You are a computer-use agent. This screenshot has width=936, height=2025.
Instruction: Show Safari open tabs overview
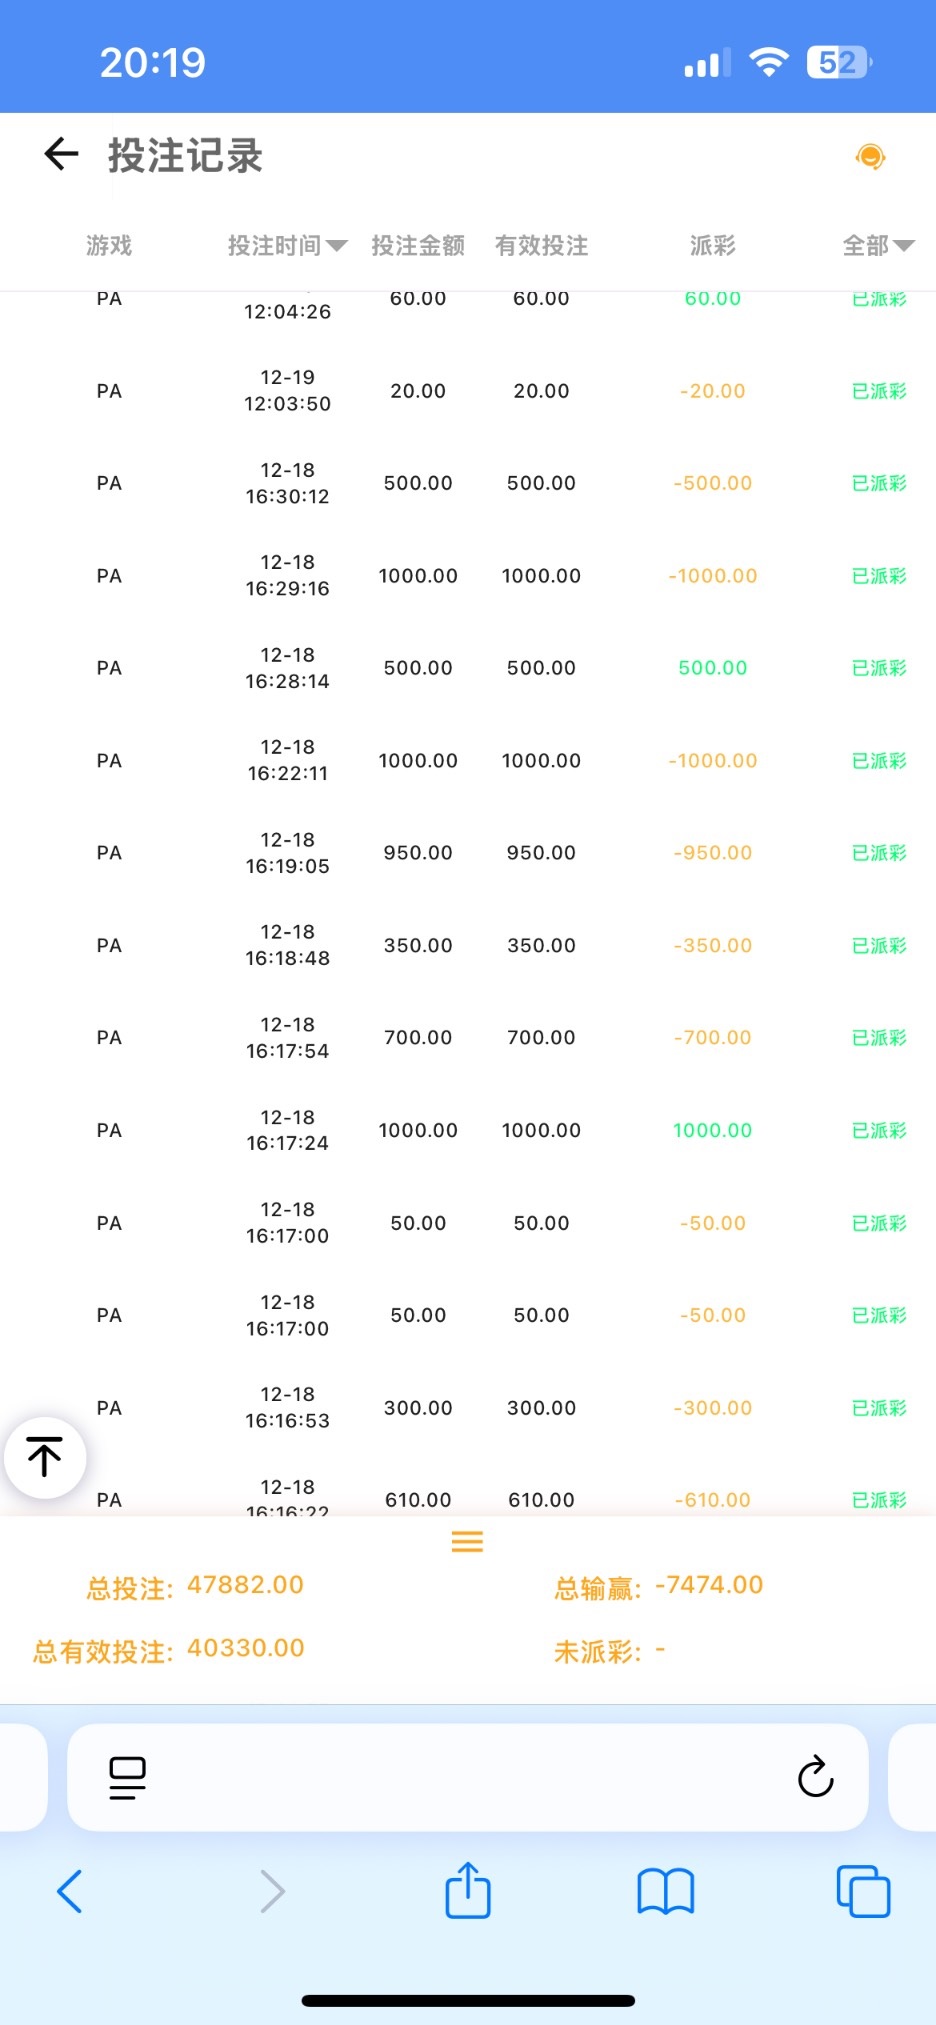click(862, 1891)
